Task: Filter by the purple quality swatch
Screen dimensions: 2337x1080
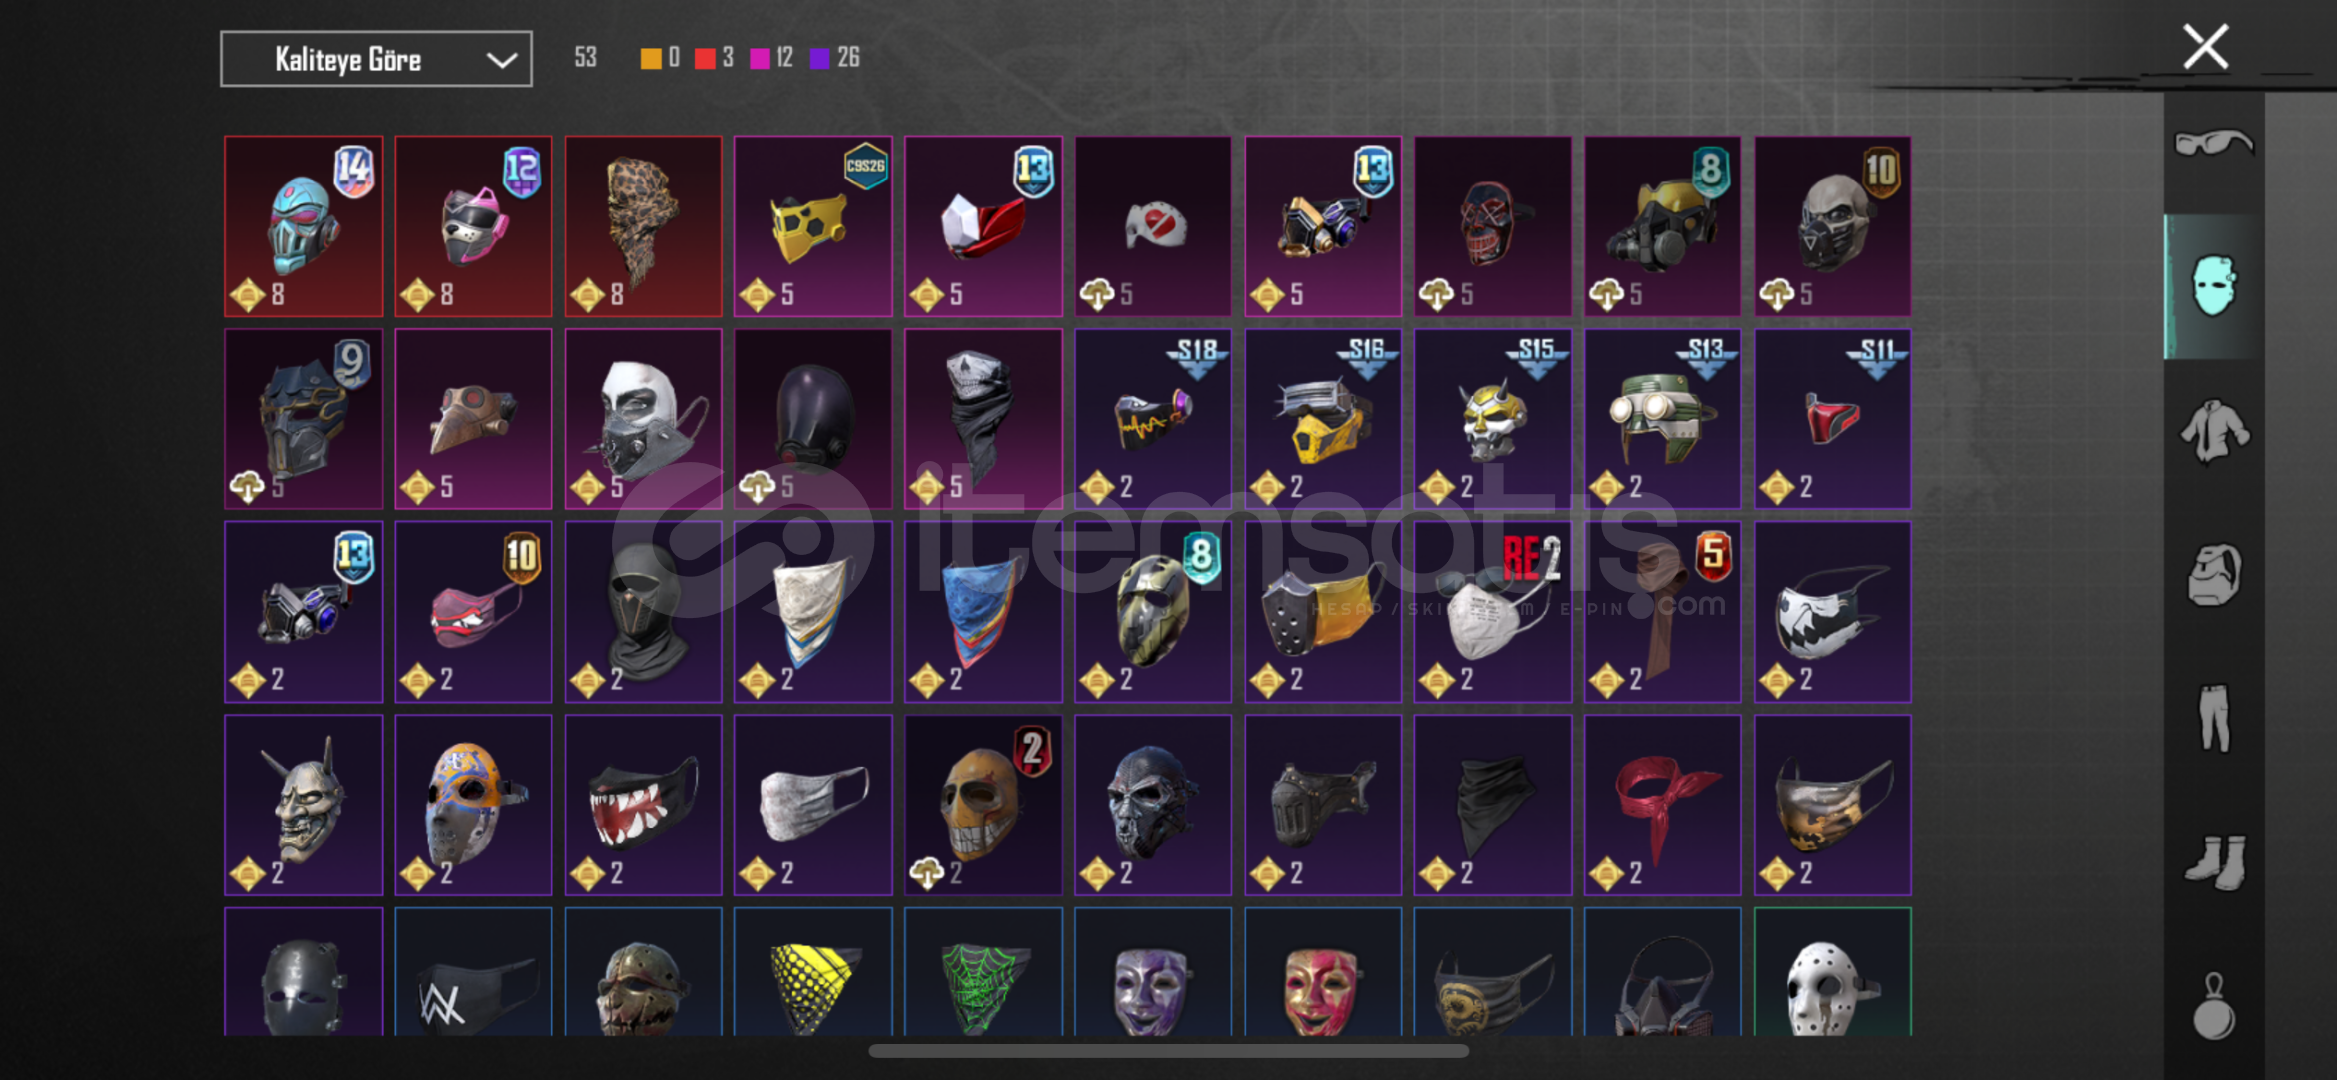Action: pos(819,58)
